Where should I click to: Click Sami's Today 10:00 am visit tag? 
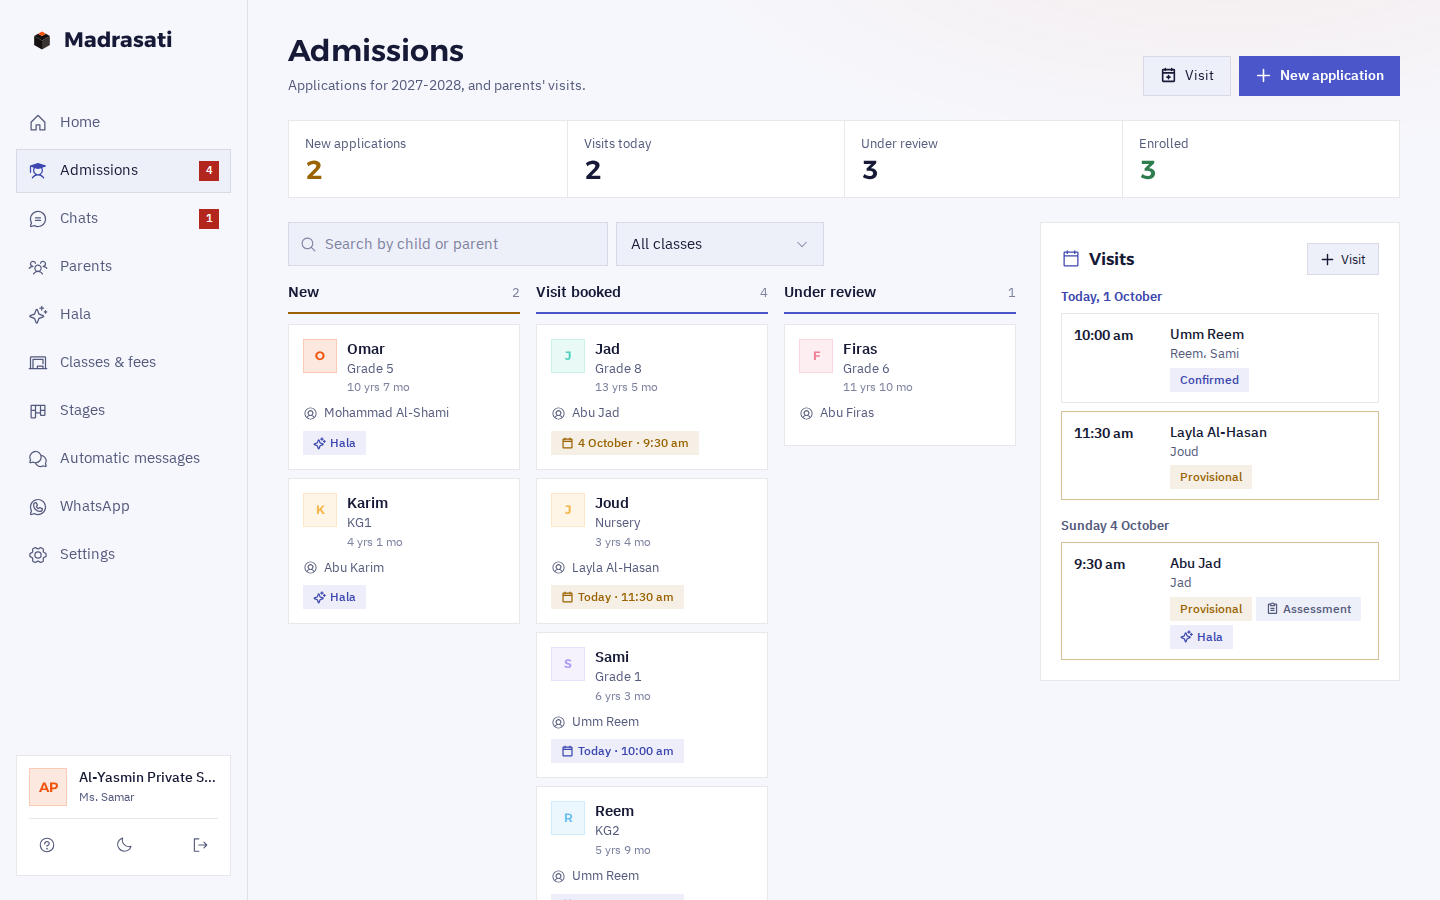click(x=617, y=751)
